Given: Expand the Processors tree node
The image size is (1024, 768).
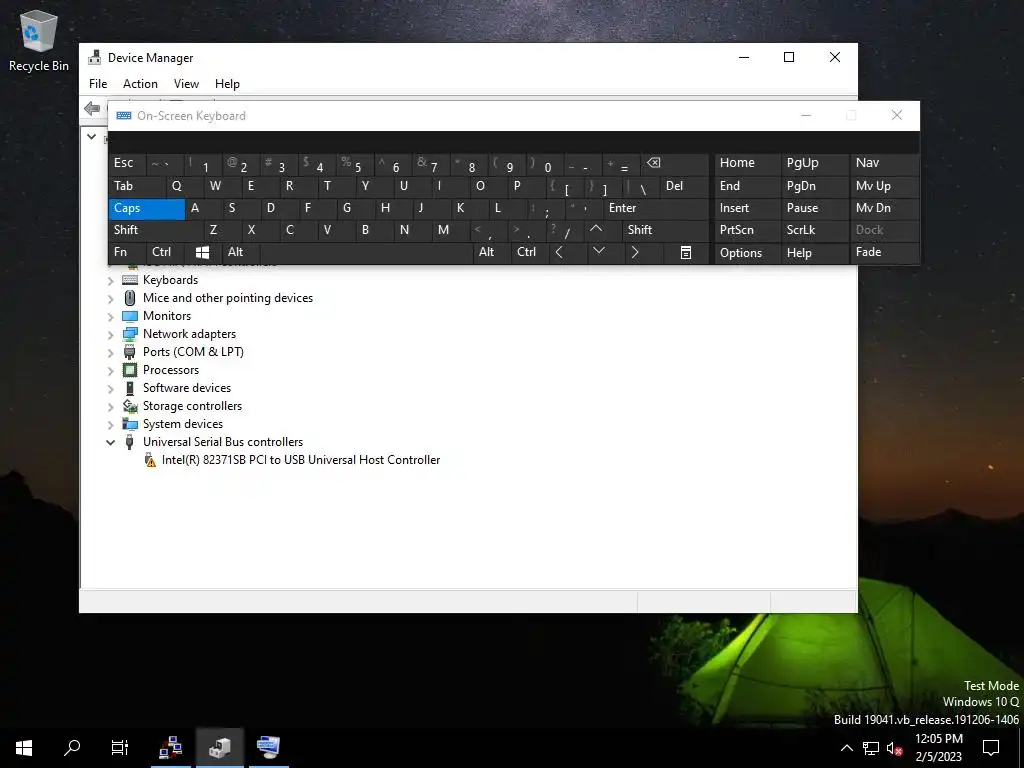Looking at the screenshot, I should tap(110, 371).
